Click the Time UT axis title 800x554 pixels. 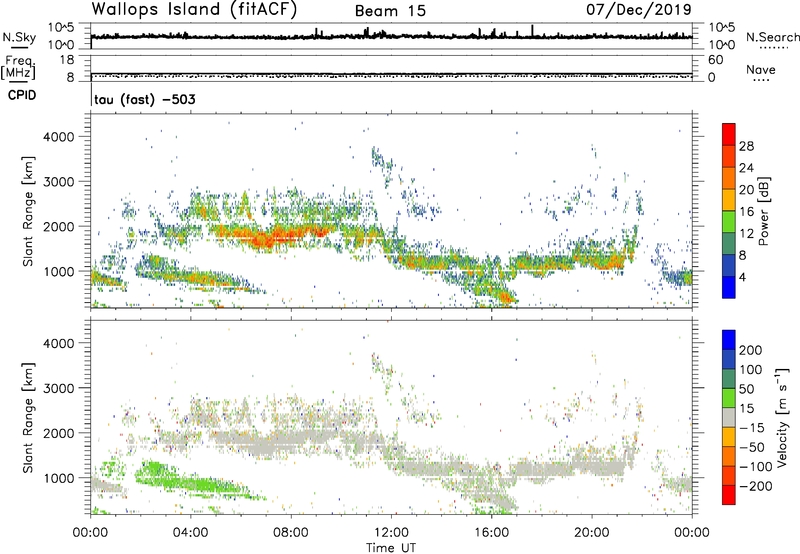pyautogui.click(x=391, y=548)
